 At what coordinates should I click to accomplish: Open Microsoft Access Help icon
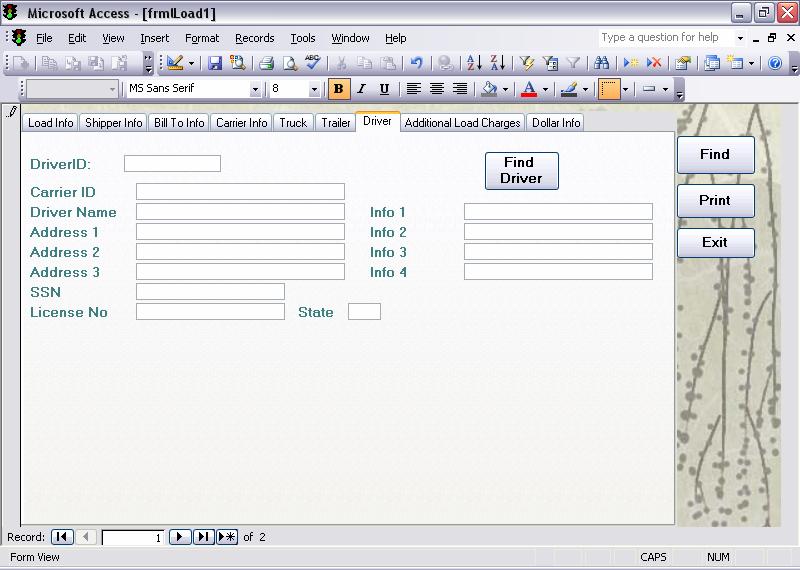[x=774, y=63]
